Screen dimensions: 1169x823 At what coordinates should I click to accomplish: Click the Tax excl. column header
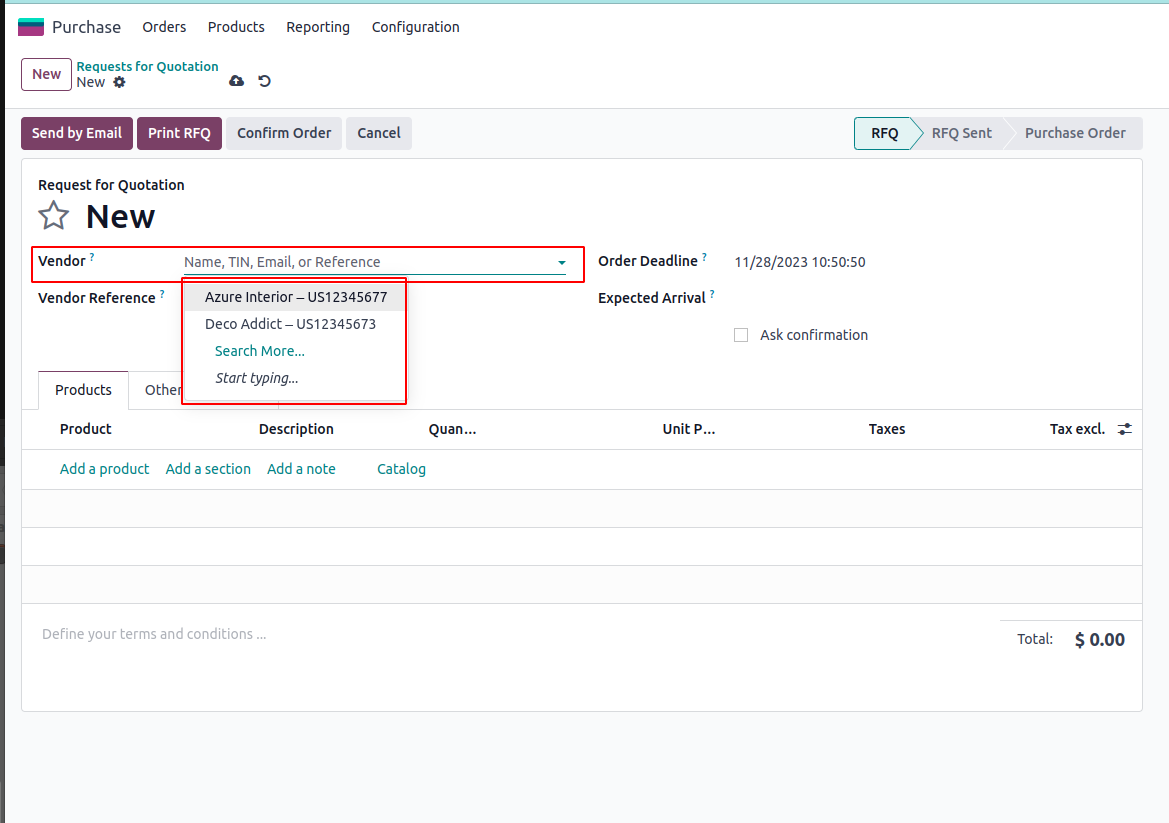[x=1077, y=429]
